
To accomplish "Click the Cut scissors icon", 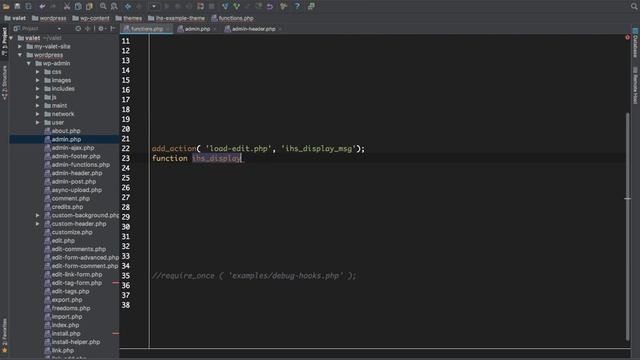I will pos(67,6).
